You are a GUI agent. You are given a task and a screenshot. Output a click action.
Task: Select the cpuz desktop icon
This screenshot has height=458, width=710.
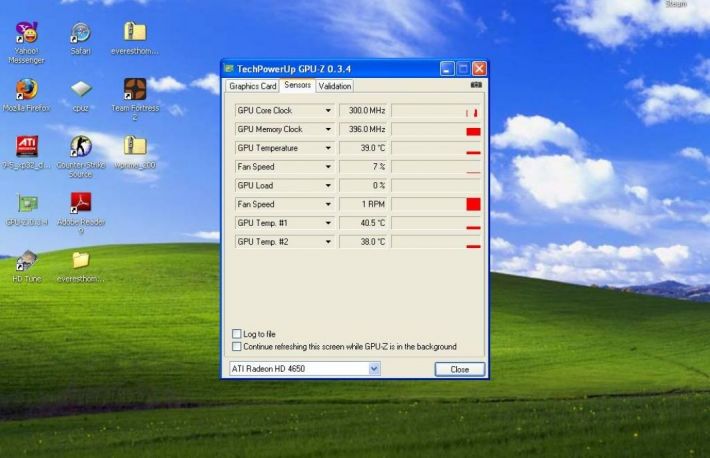80,89
